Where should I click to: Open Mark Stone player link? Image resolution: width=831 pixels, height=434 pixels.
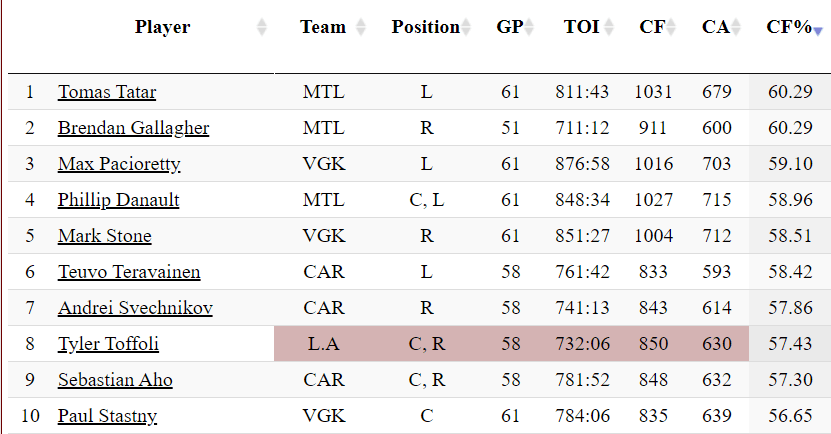(105, 236)
